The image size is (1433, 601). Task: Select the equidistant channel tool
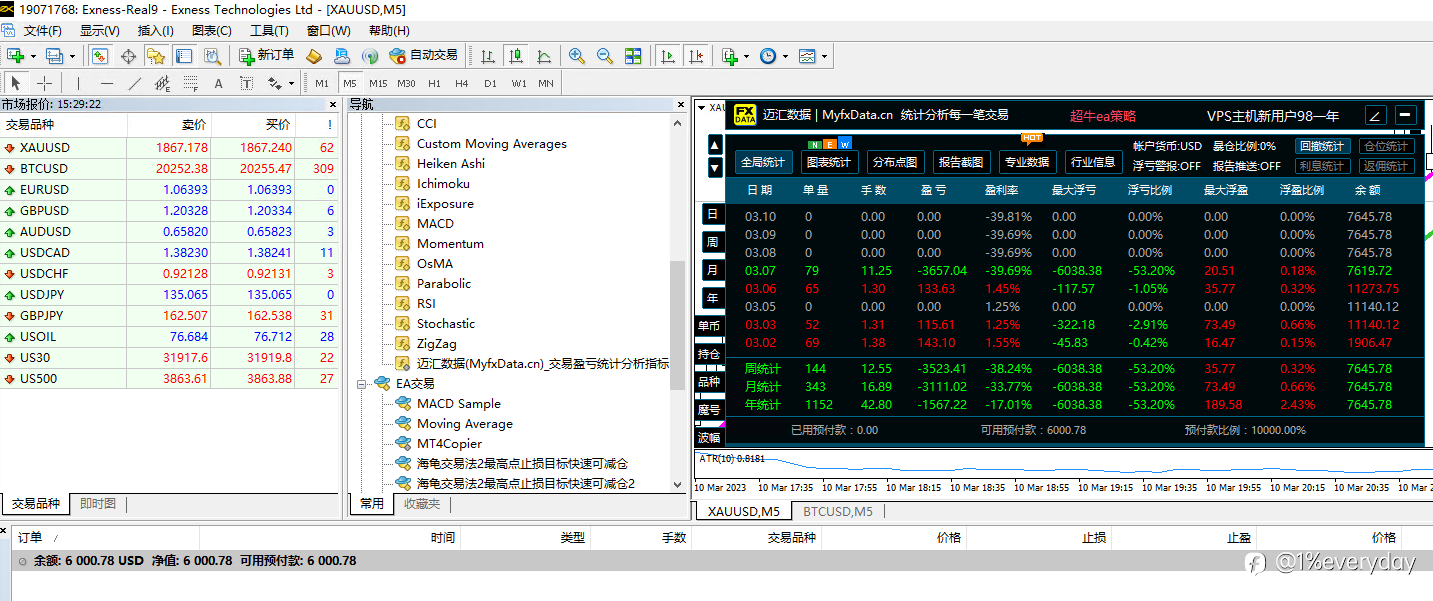click(x=163, y=83)
